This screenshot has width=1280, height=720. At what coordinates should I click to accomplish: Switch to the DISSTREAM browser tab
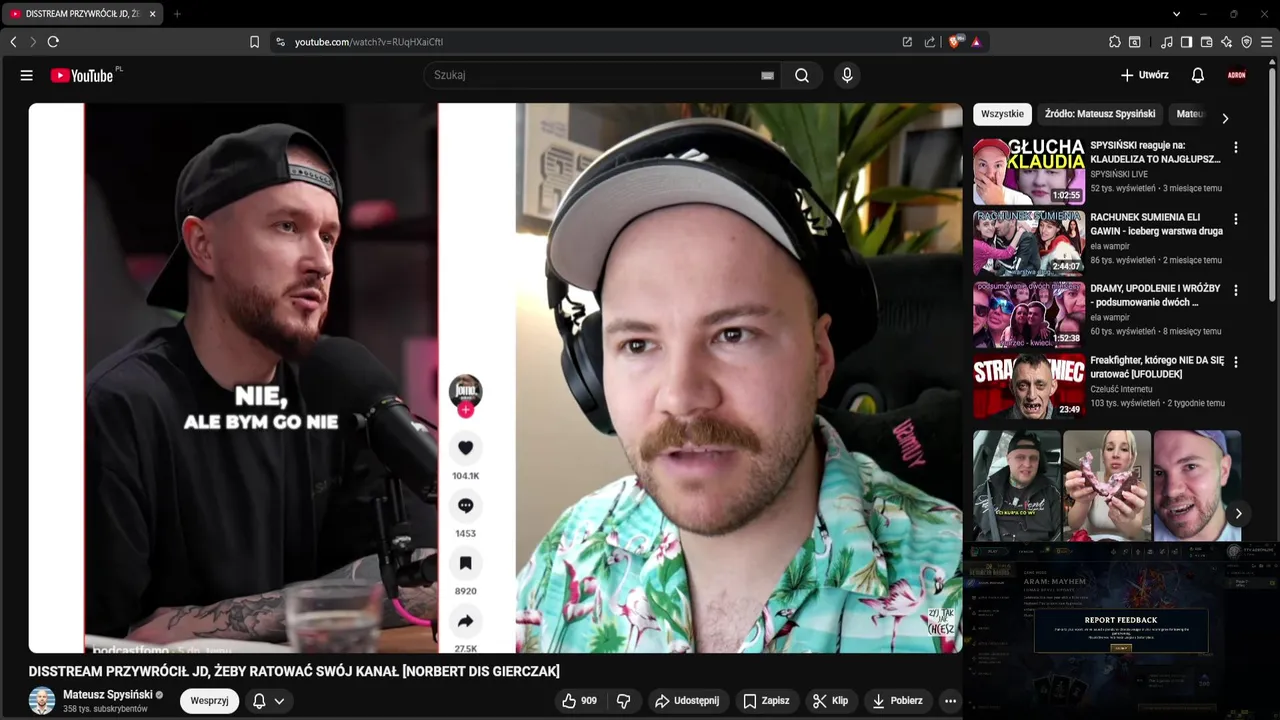[x=82, y=14]
